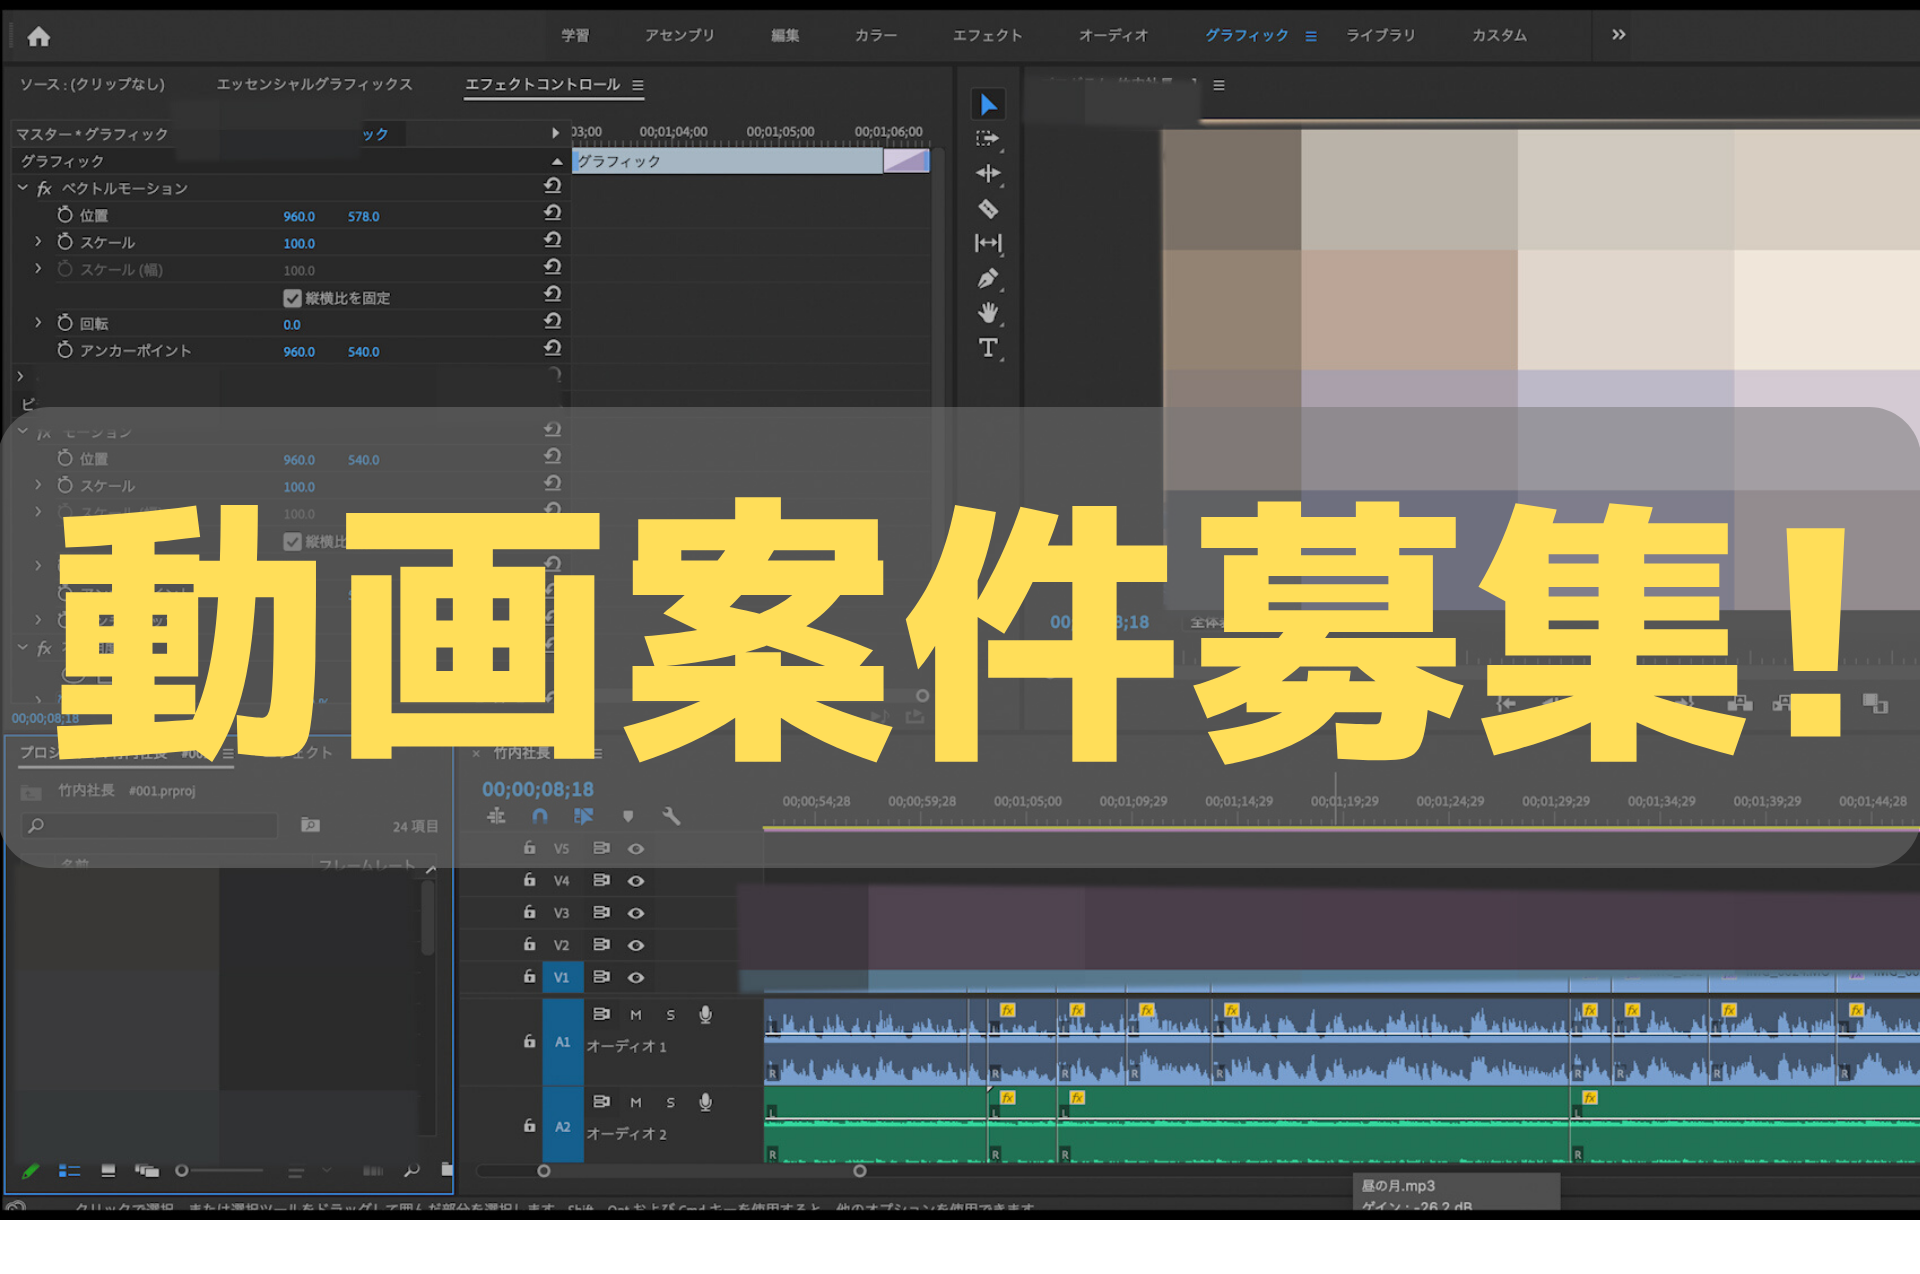1920x1274 pixels.
Task: Lock track V1 with padlock
Action: (x=530, y=976)
